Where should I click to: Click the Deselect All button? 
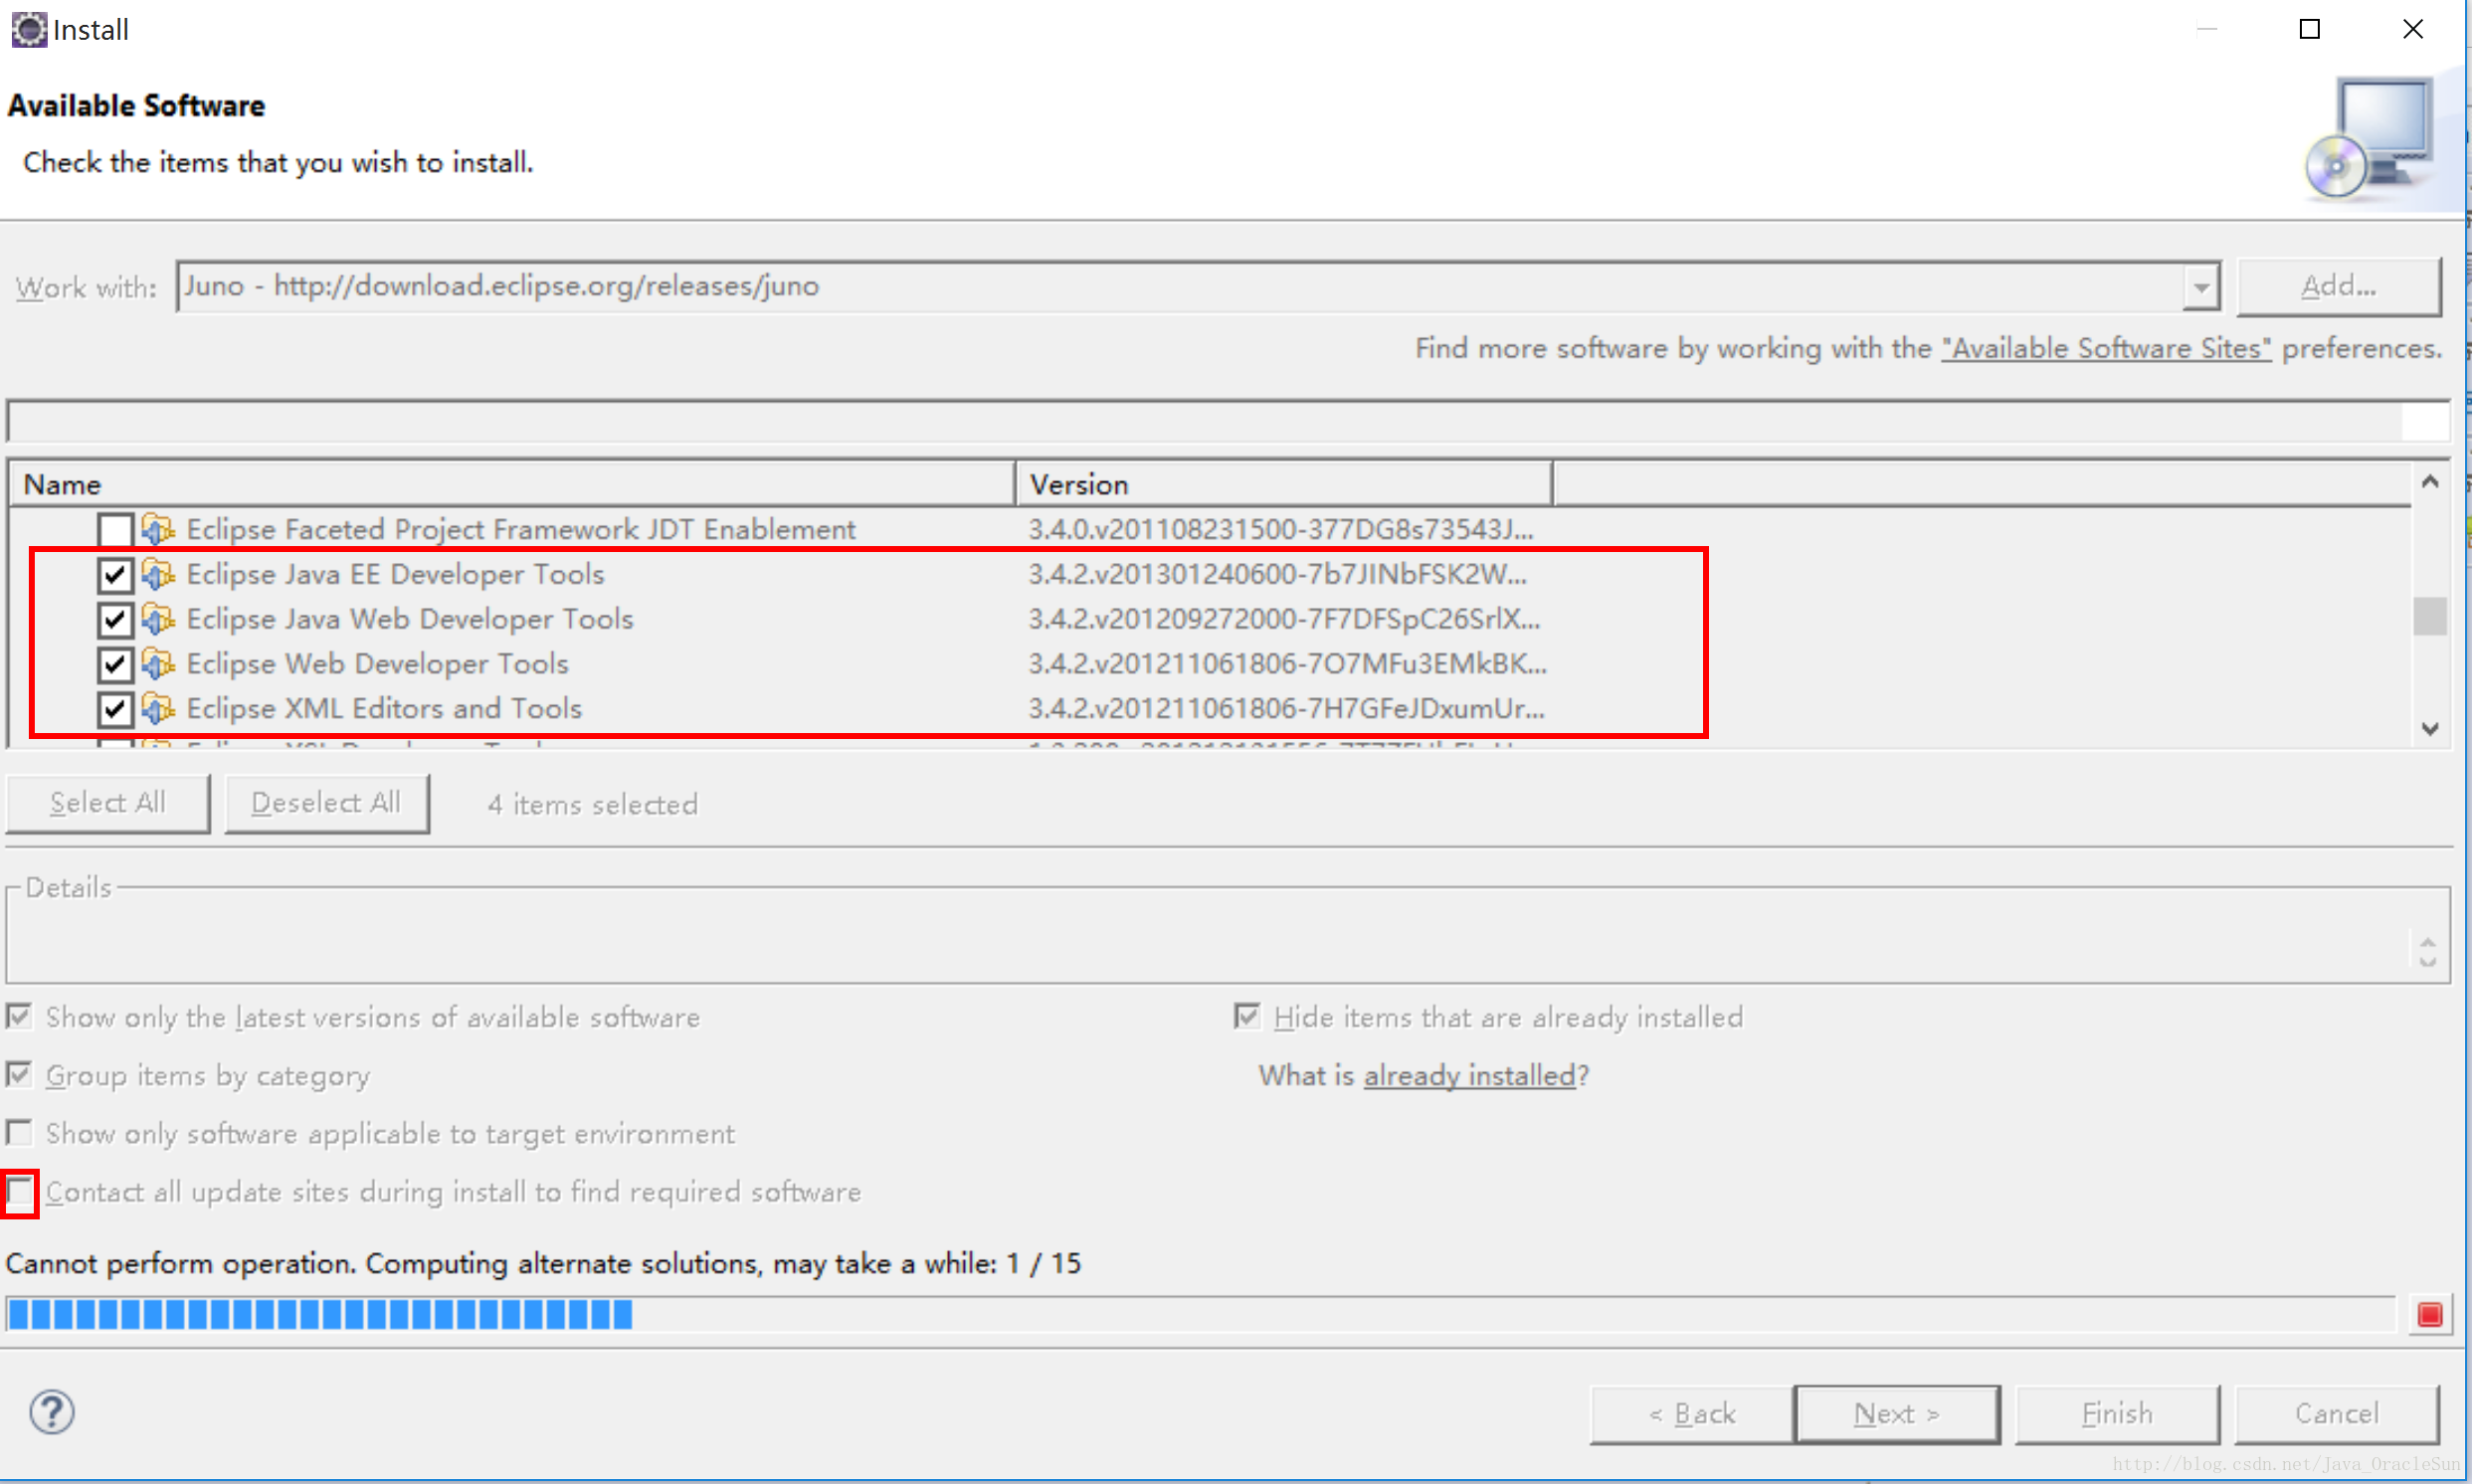tap(325, 803)
